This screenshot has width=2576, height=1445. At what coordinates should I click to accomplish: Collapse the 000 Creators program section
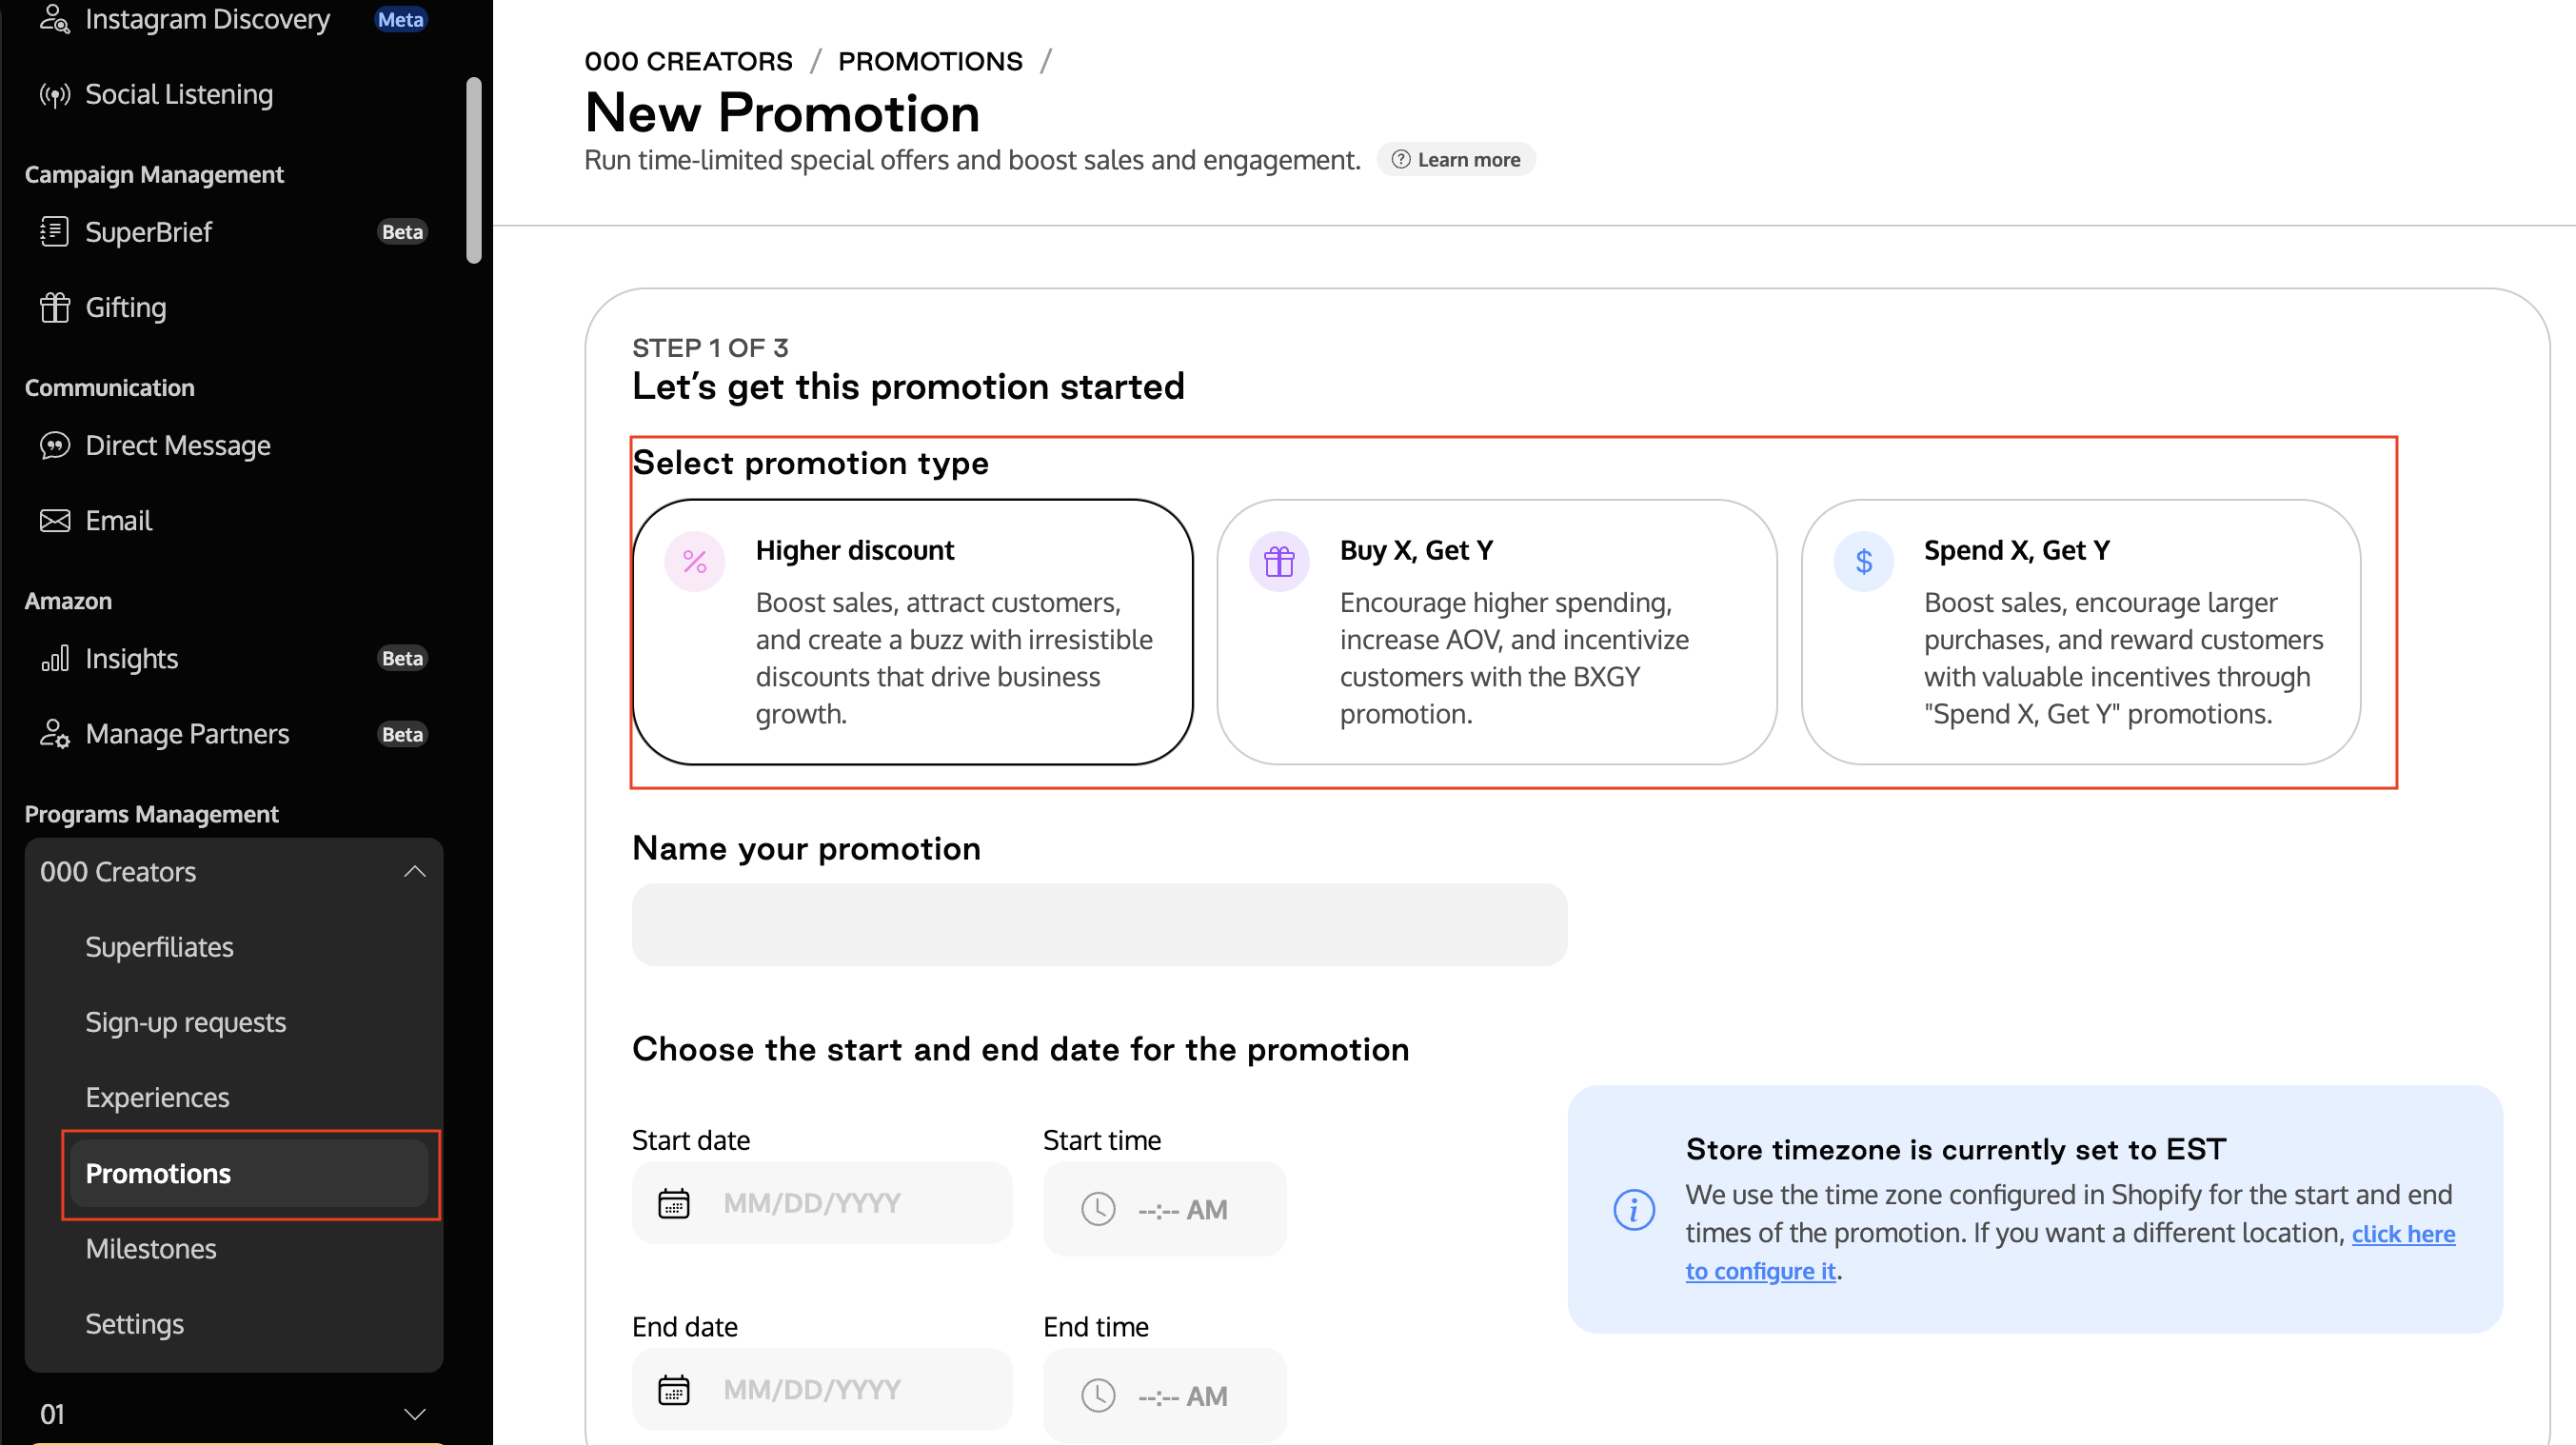coord(414,872)
